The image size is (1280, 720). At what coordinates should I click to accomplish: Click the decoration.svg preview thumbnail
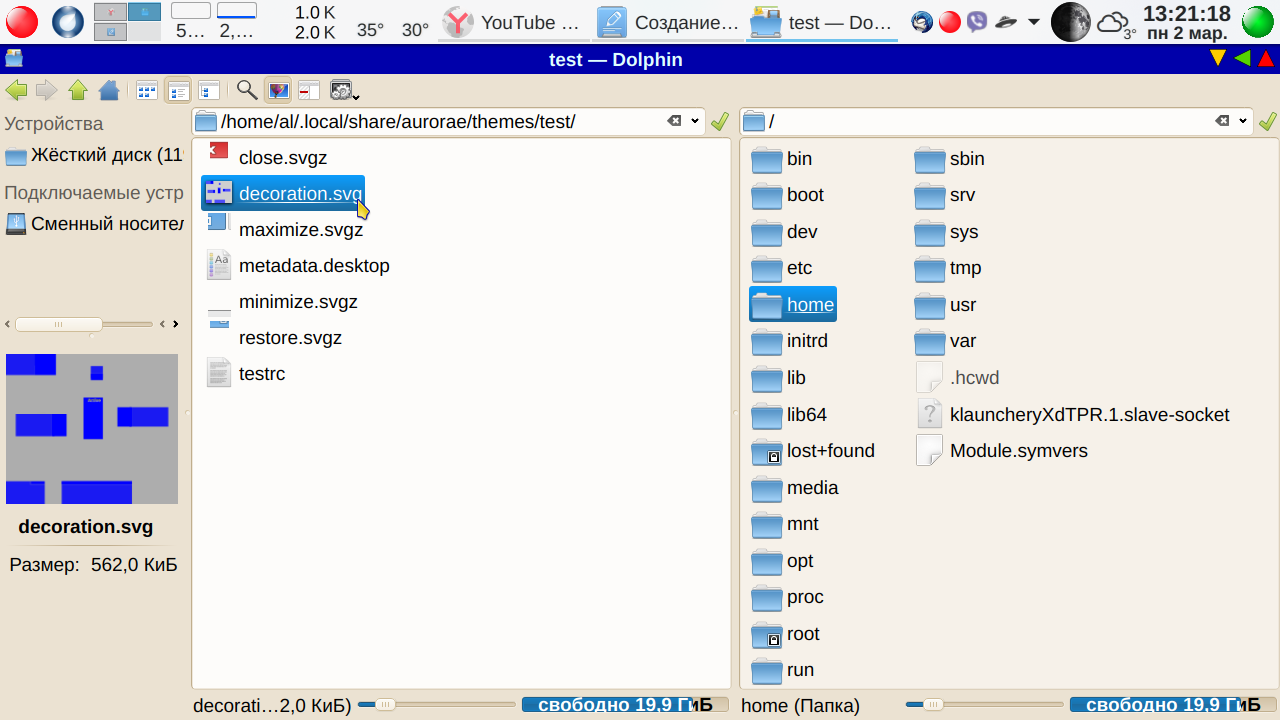point(92,428)
